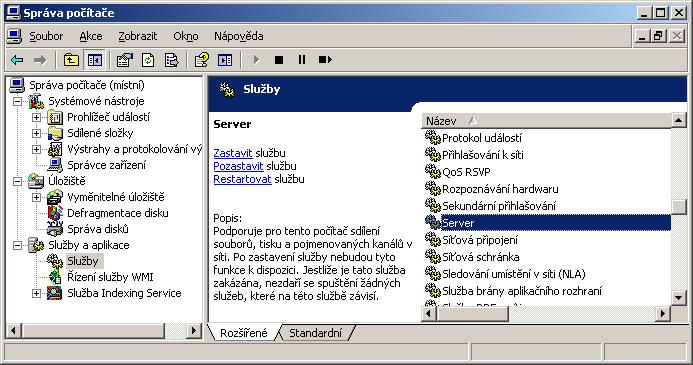Image resolution: width=693 pixels, height=365 pixels.
Task: Expand the Prohlížeč událostí node
Action: point(37,118)
